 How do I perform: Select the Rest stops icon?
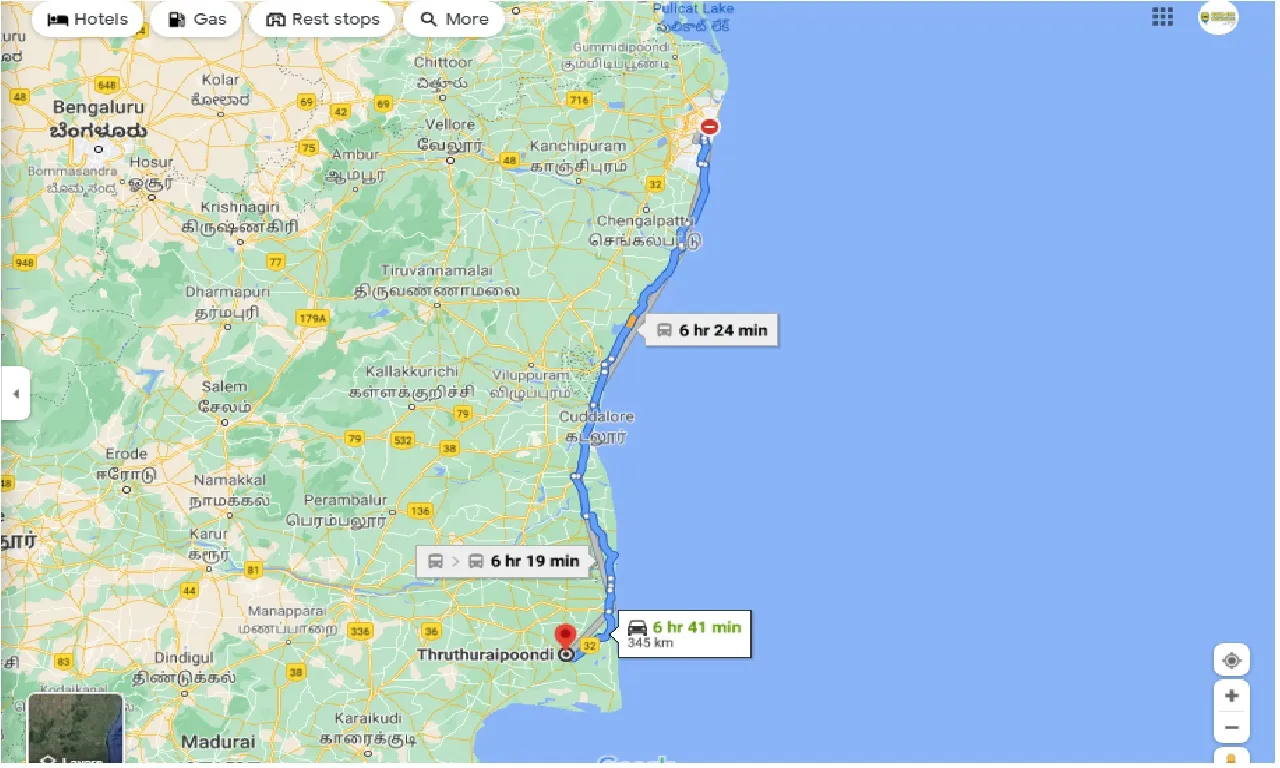click(274, 18)
